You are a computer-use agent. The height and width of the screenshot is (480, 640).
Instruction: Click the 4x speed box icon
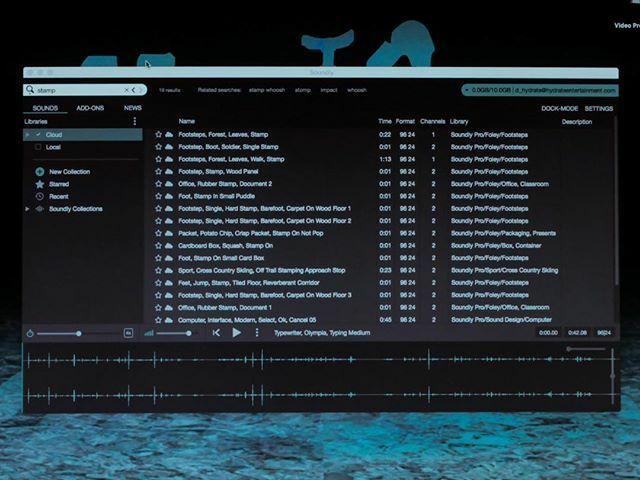(128, 333)
